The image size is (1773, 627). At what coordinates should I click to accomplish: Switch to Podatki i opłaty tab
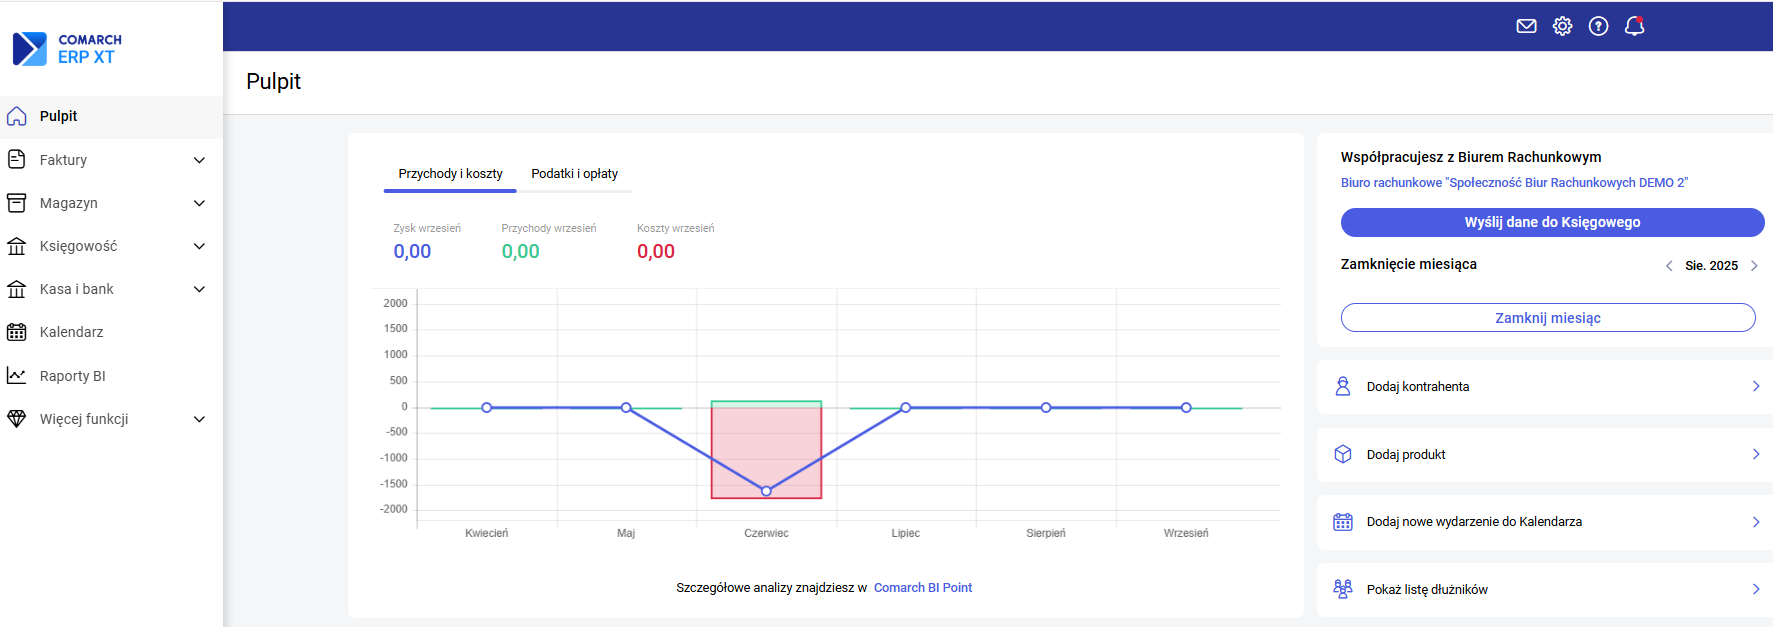(x=574, y=174)
